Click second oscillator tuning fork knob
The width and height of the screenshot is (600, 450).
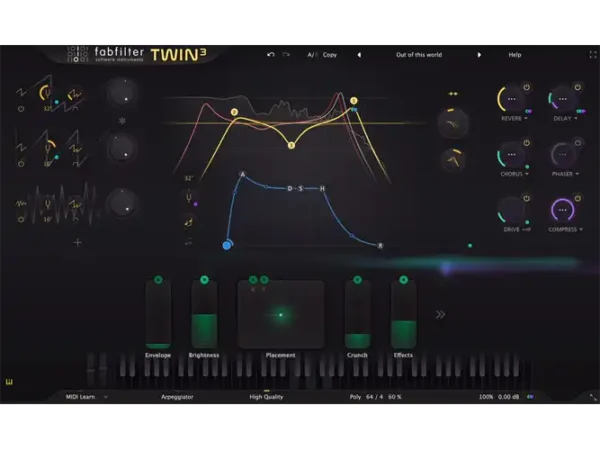tap(47, 148)
